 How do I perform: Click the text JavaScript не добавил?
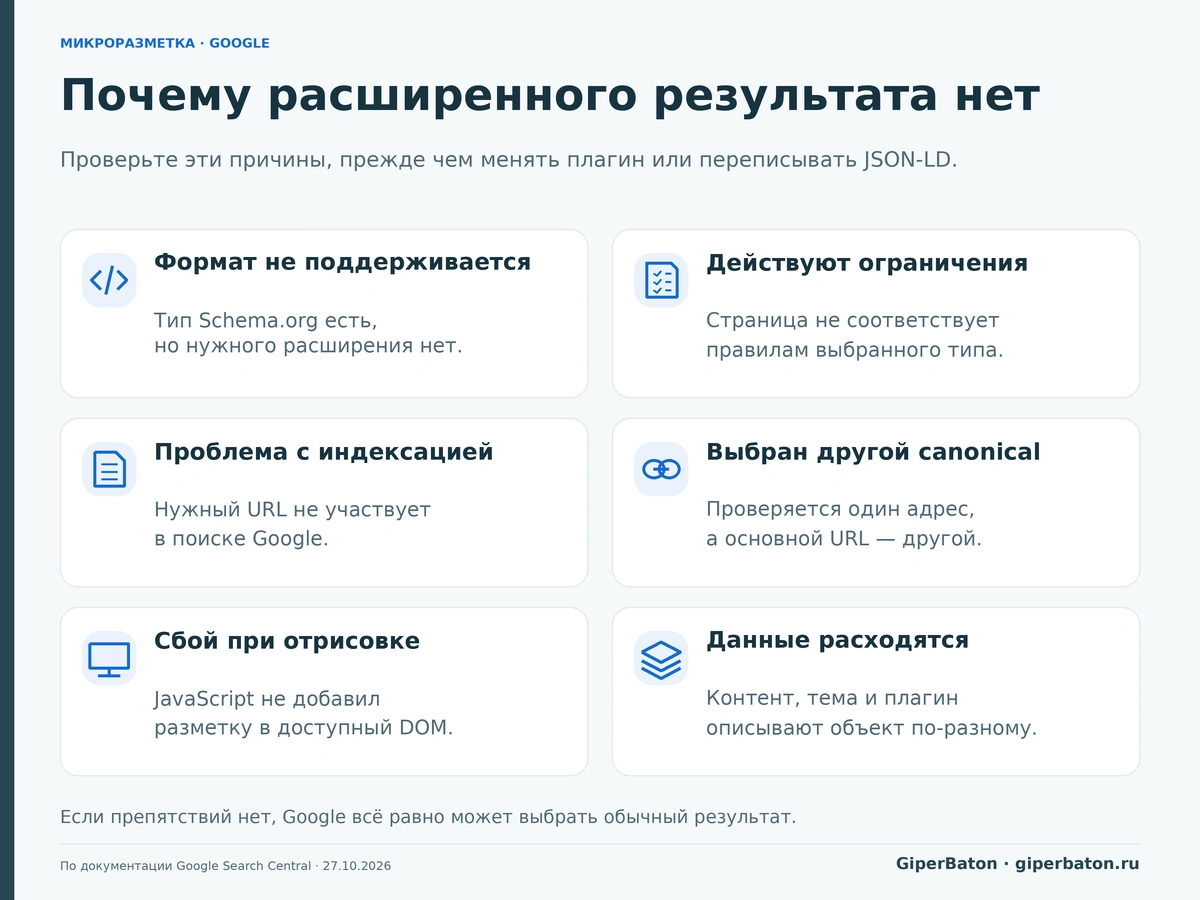[x=267, y=699]
